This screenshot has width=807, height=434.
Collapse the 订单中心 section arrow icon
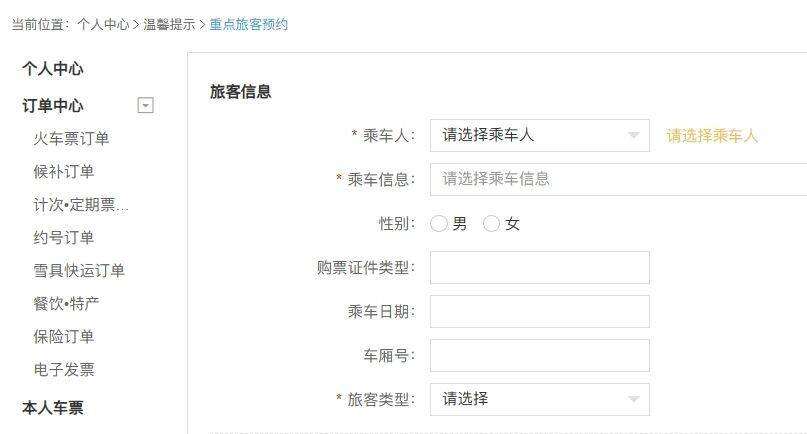(x=145, y=105)
